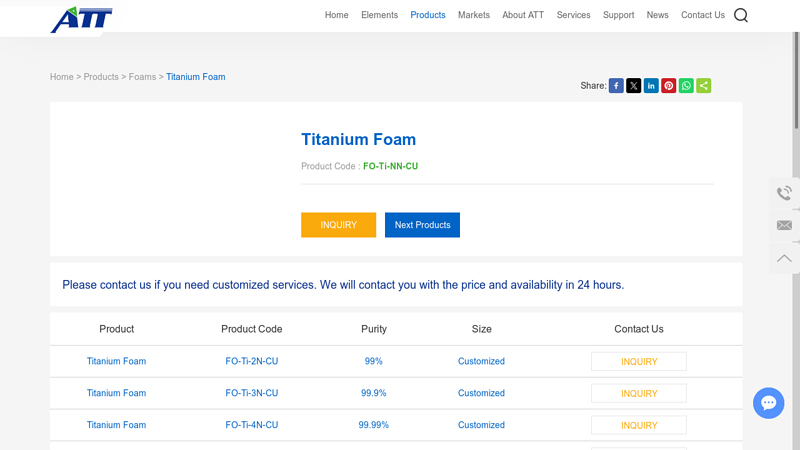This screenshot has width=800, height=450.
Task: Click the Size column header
Action: tap(481, 329)
